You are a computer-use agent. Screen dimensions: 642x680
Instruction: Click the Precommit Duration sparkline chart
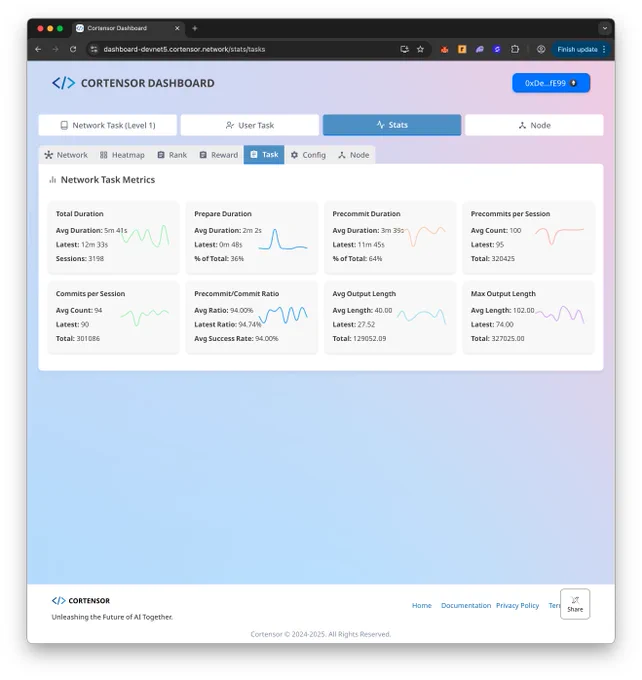[424, 236]
